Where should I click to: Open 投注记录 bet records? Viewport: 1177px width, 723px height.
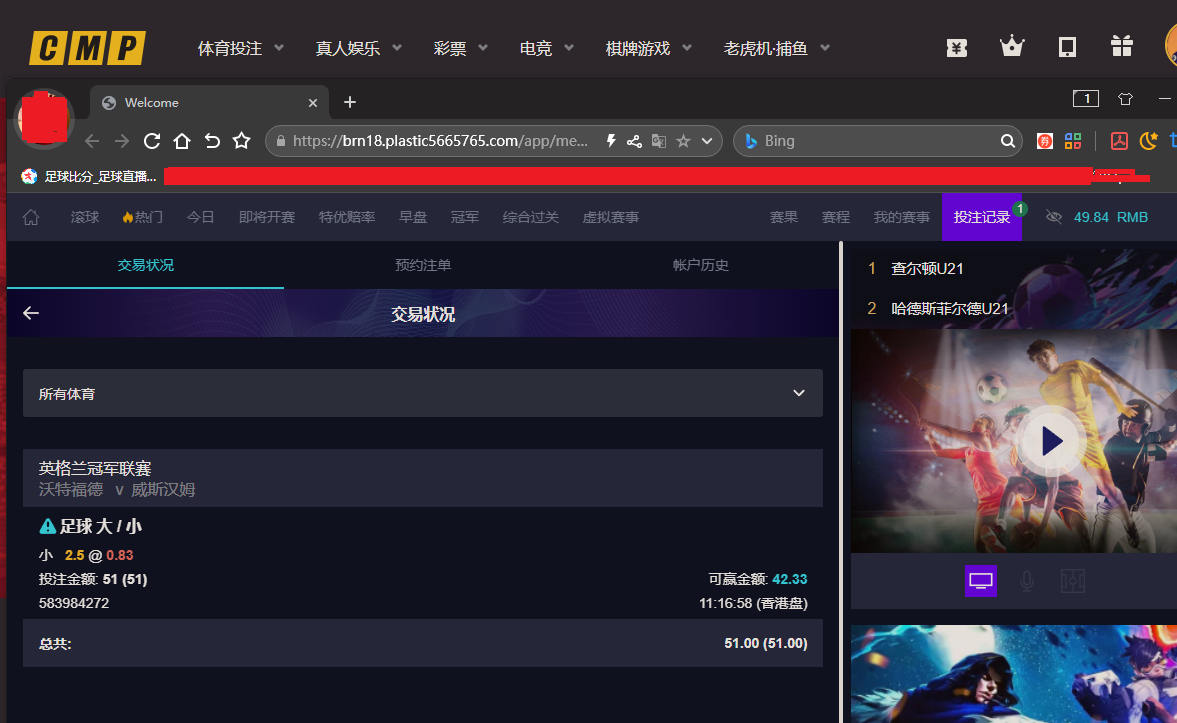click(x=981, y=217)
